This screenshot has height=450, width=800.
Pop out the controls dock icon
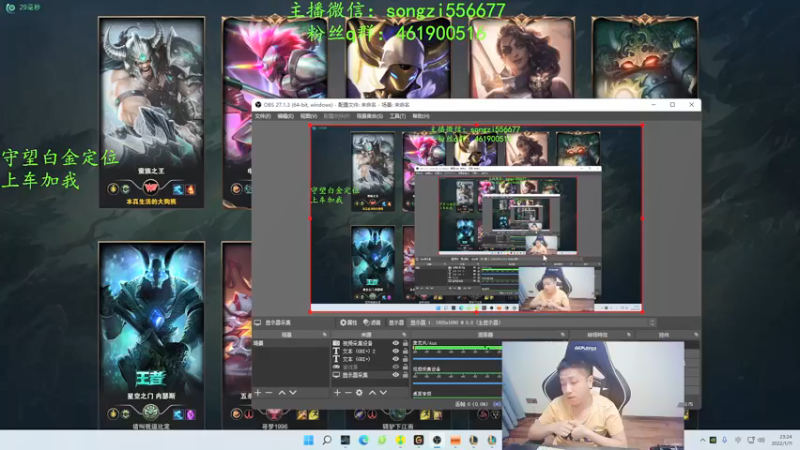point(696,335)
